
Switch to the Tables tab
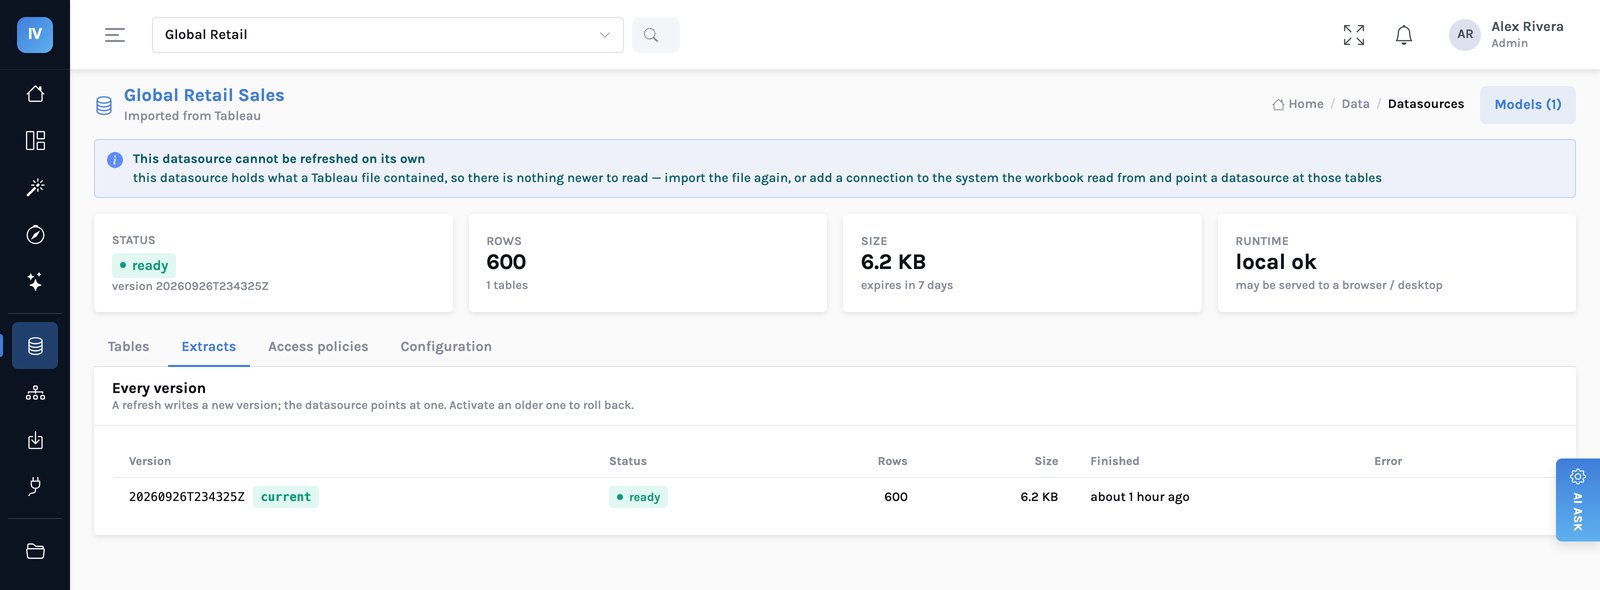(128, 347)
